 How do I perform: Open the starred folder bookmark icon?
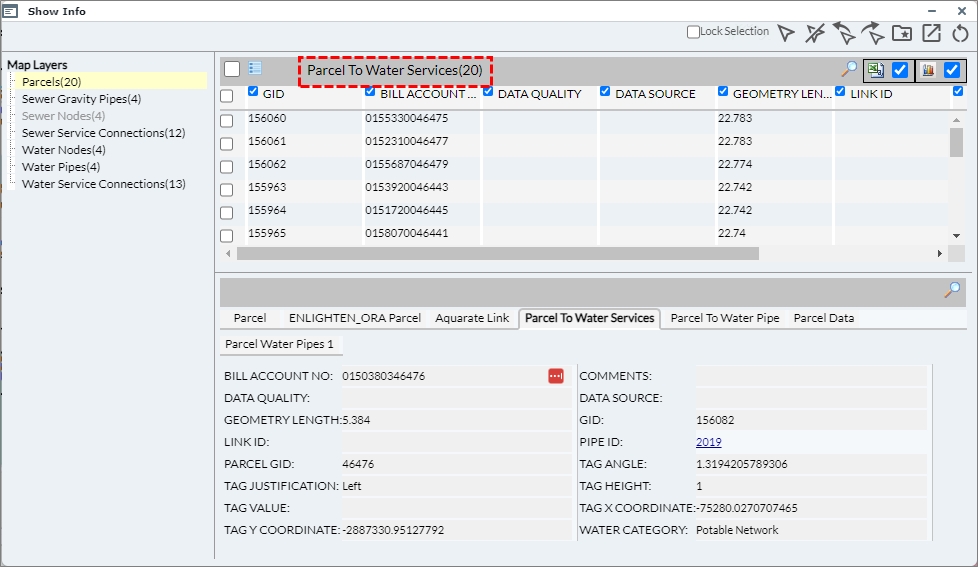click(x=902, y=33)
